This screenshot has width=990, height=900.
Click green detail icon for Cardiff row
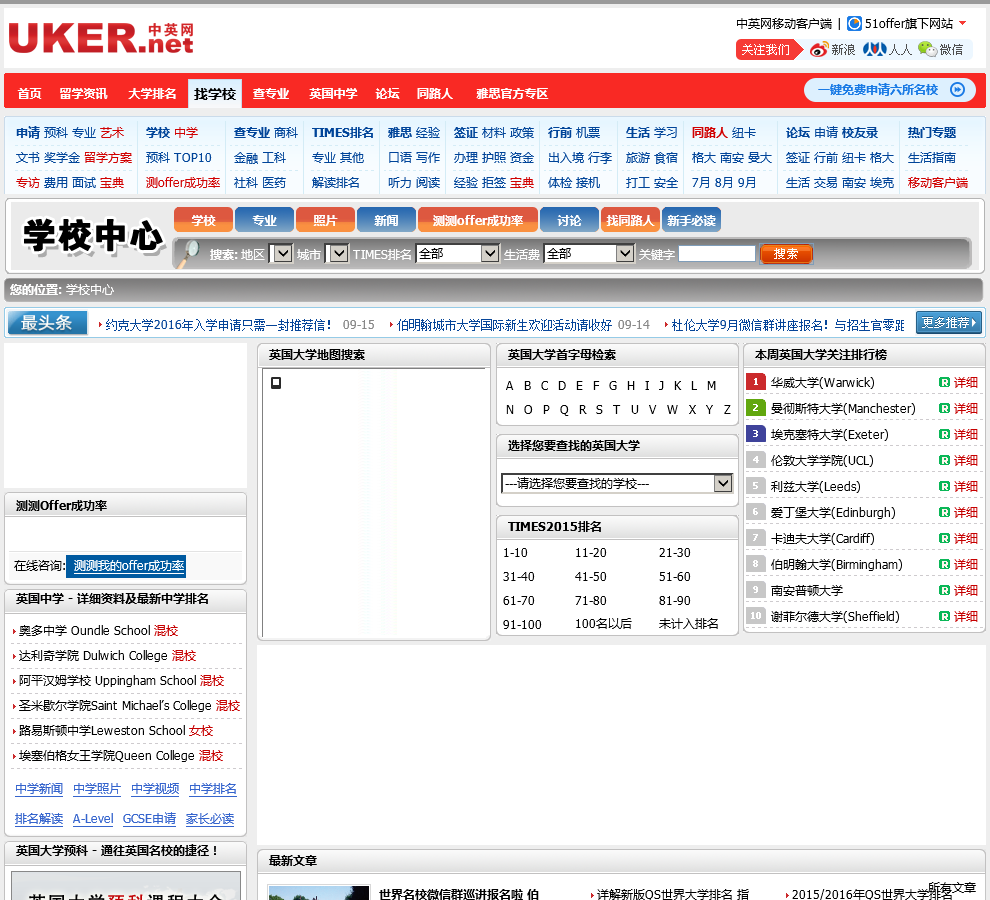945,538
